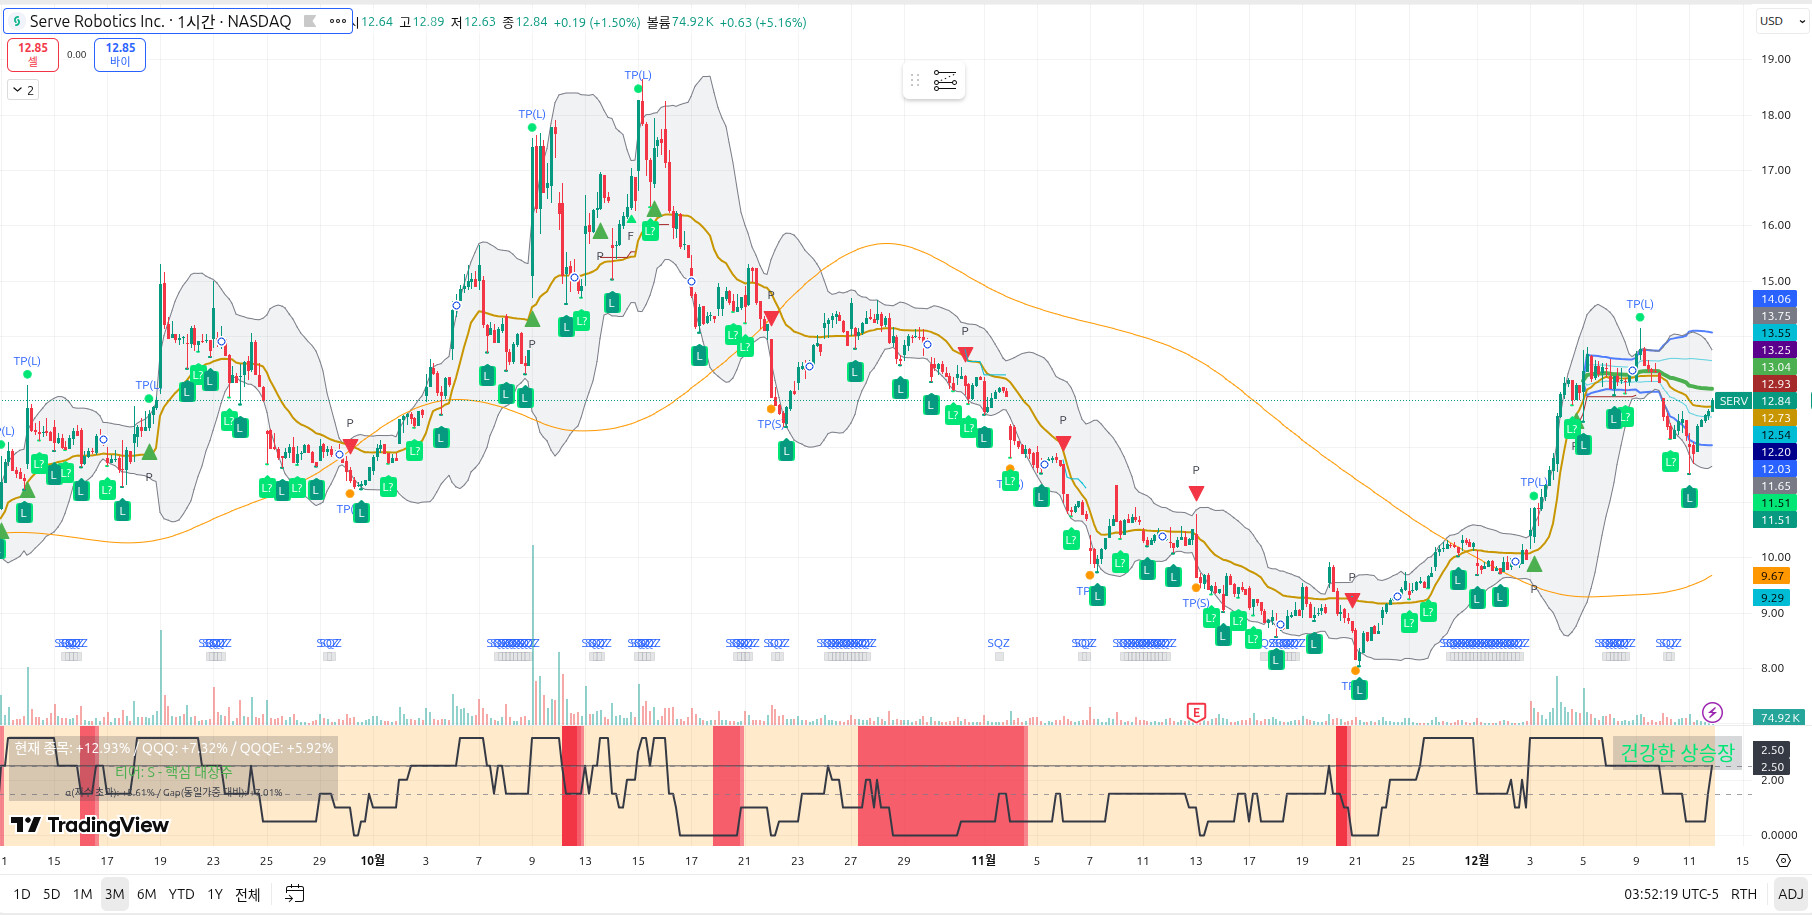
Task: Open the three-dots more menu in legend
Action: [338, 21]
